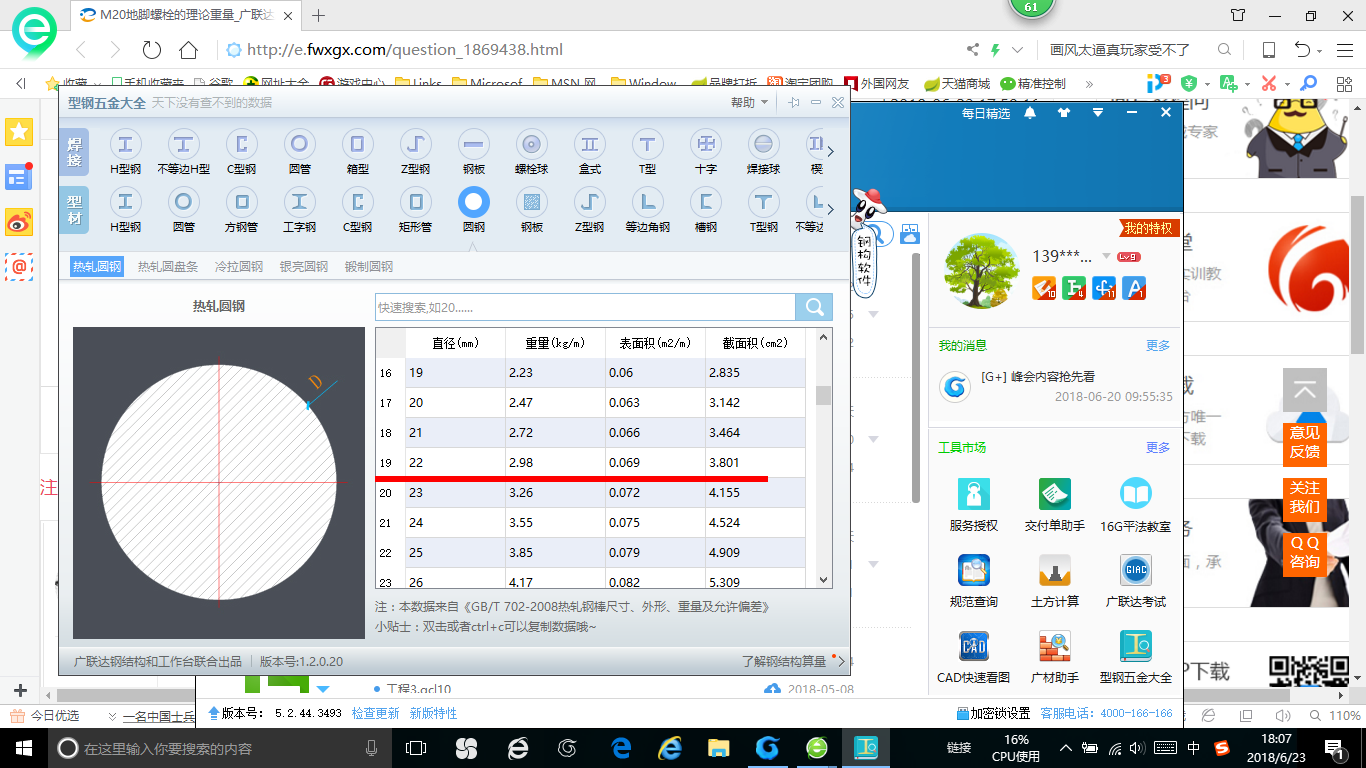Open the skin shirt icon in blue header
1366x768 pixels.
[1064, 113]
